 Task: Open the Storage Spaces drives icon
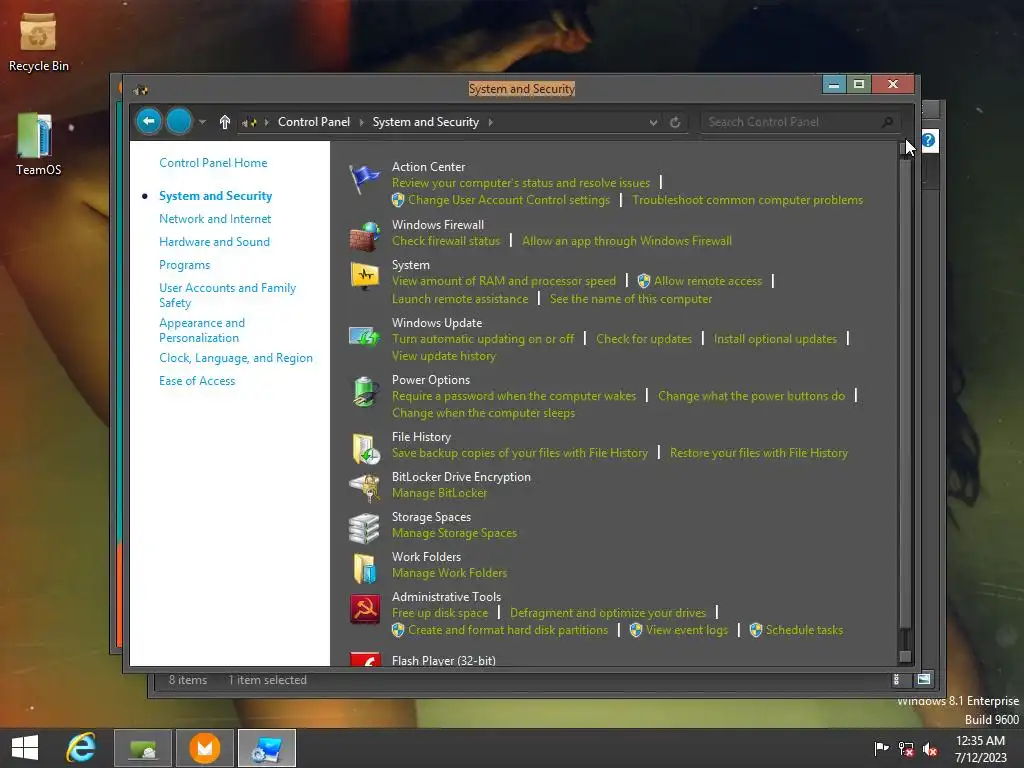(x=364, y=528)
